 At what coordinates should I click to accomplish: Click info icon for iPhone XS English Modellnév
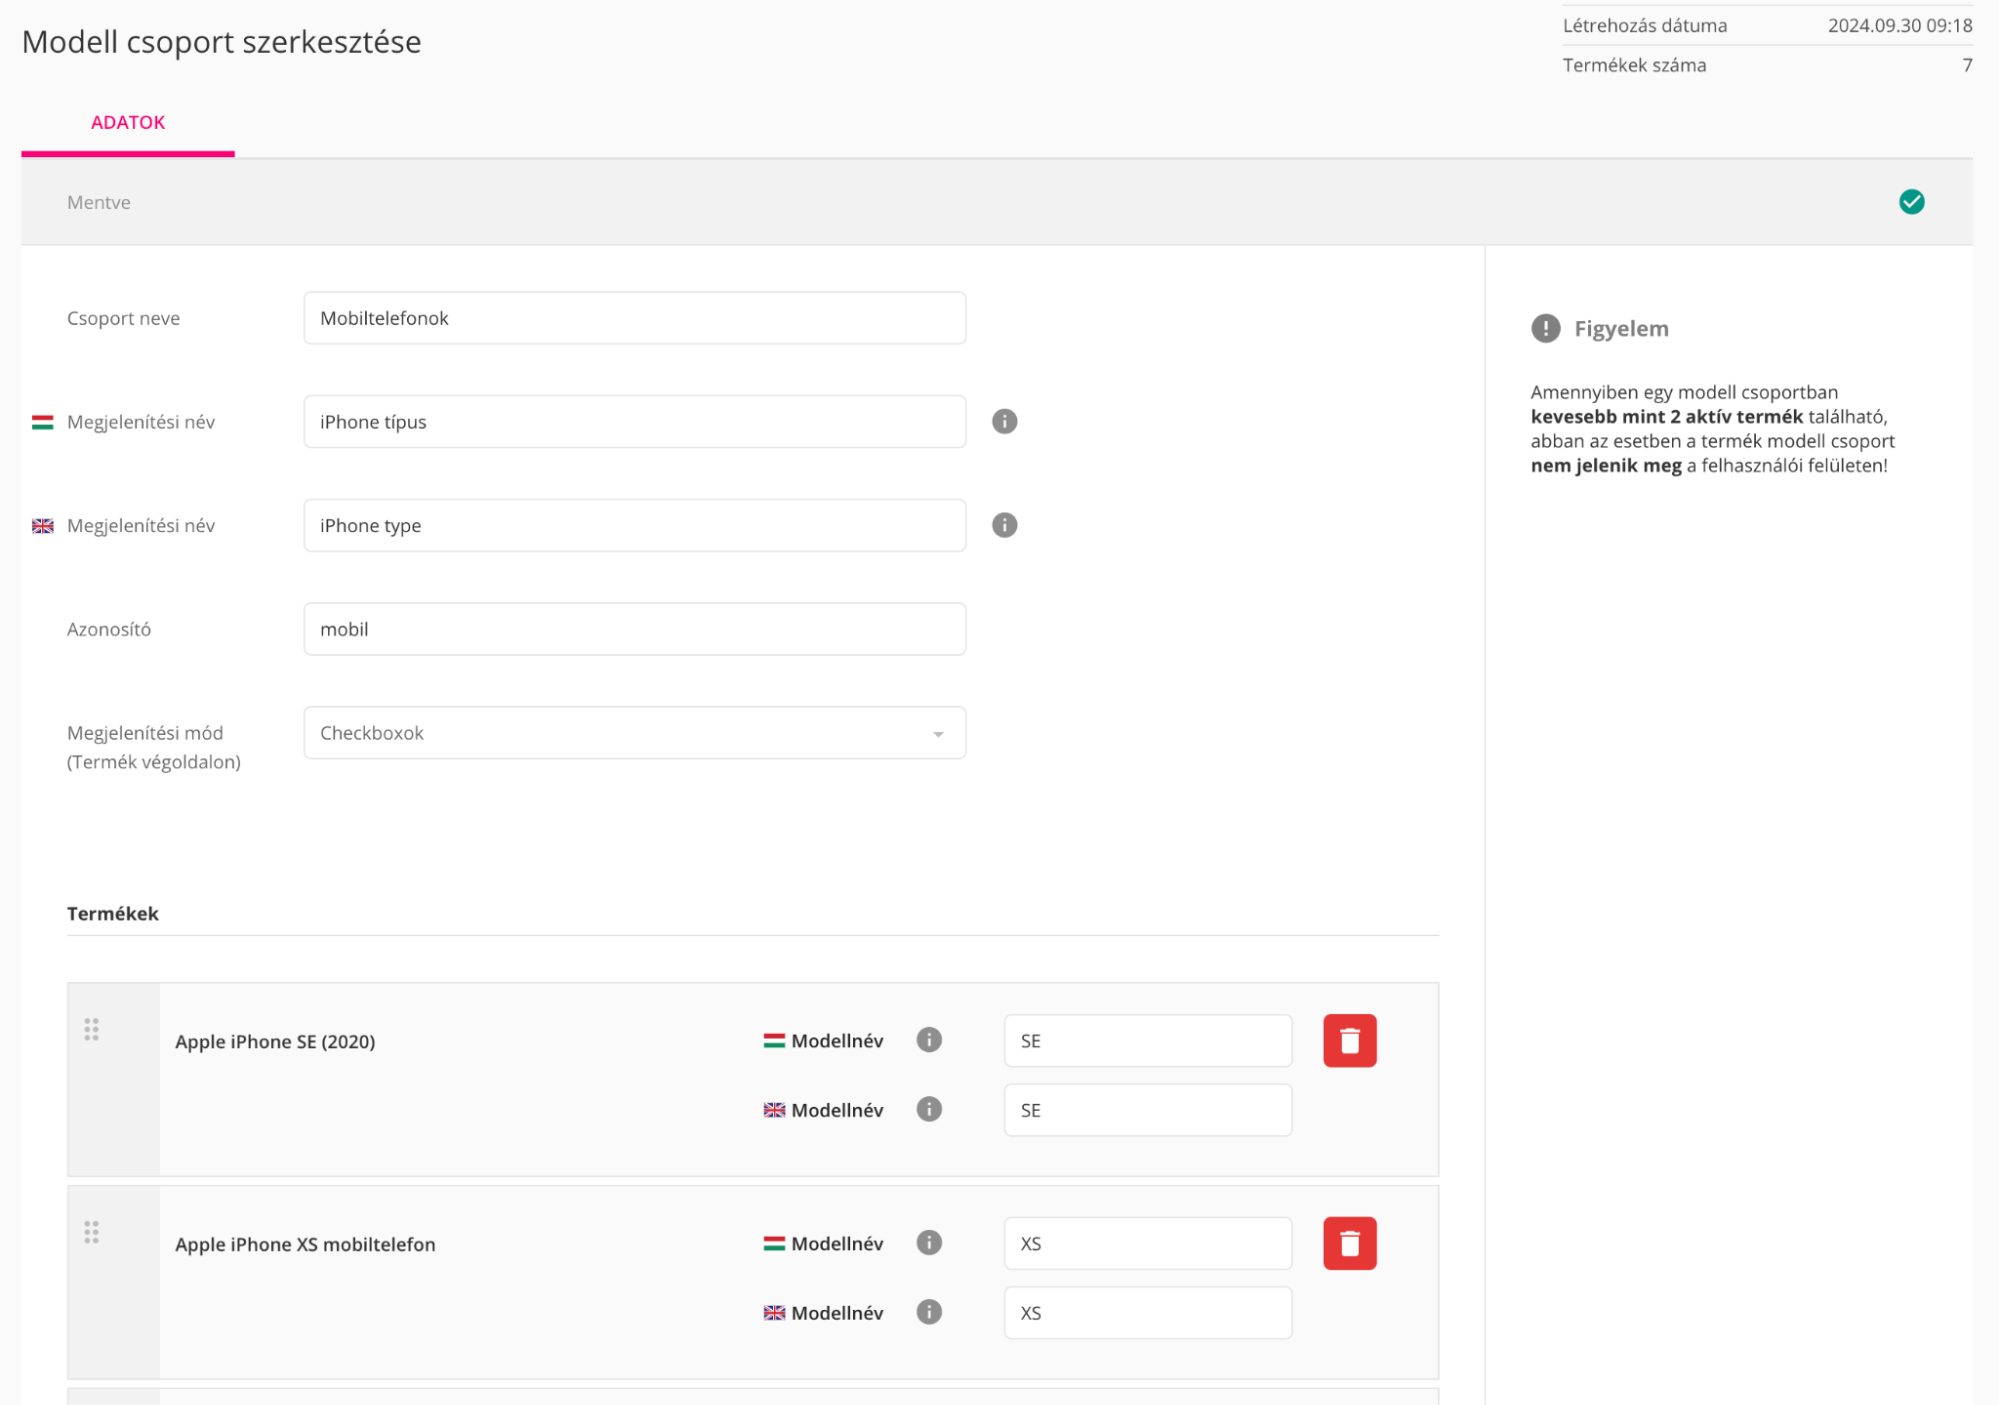coord(929,1312)
